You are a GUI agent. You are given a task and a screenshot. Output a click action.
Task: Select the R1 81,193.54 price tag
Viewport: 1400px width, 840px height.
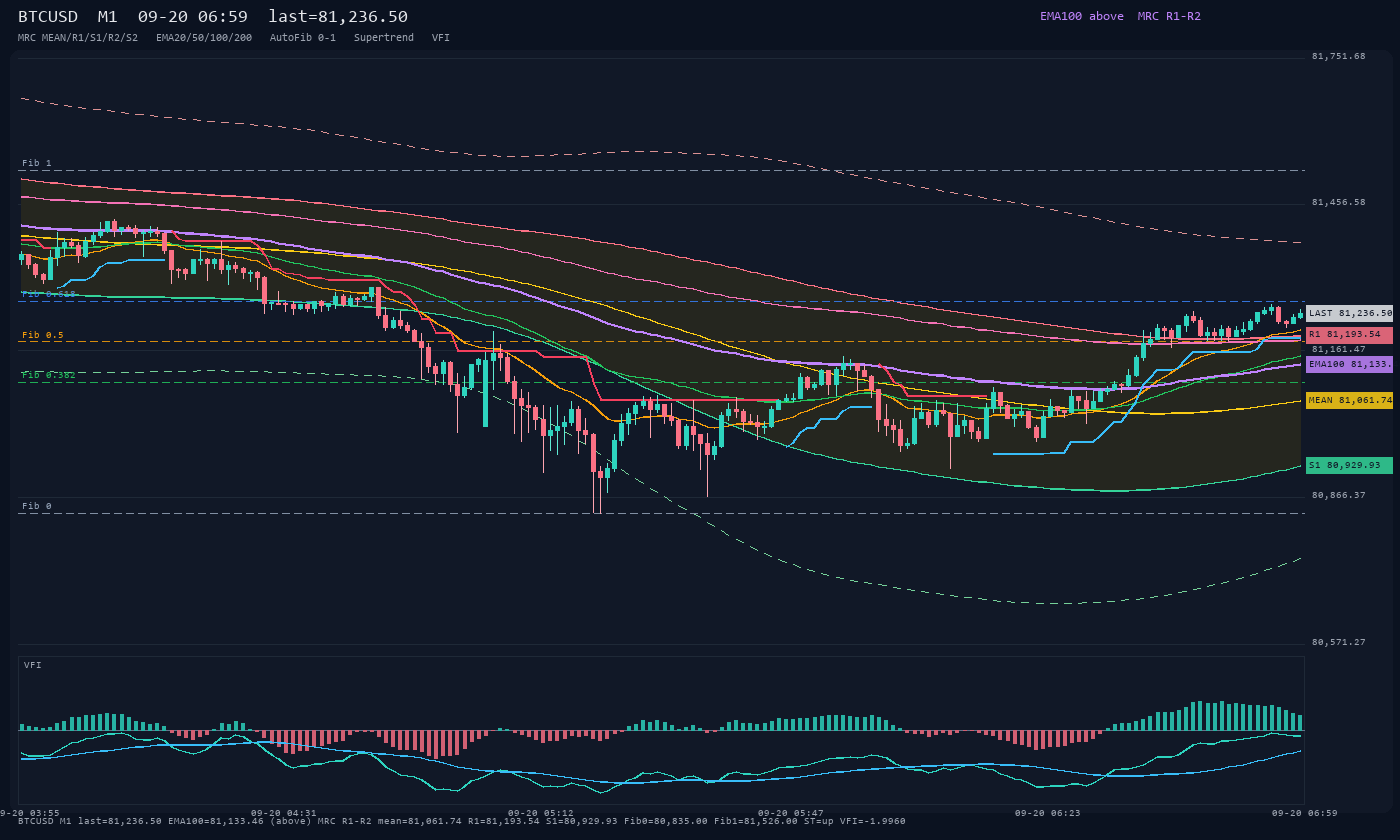click(x=1349, y=335)
